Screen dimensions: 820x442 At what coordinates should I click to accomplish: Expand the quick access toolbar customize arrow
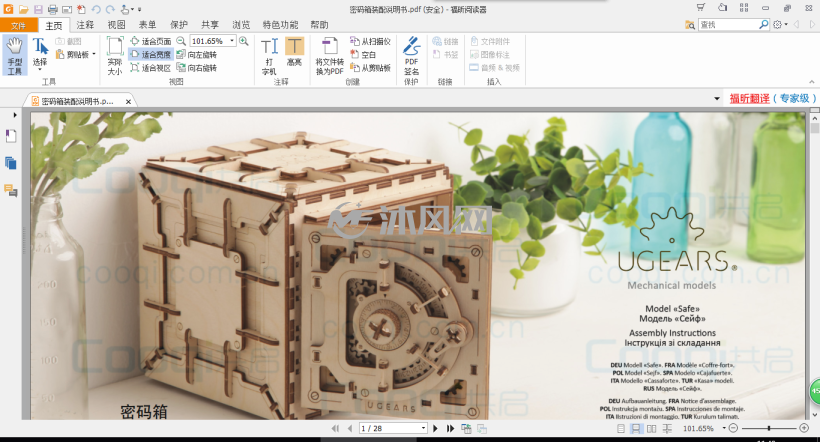140,9
